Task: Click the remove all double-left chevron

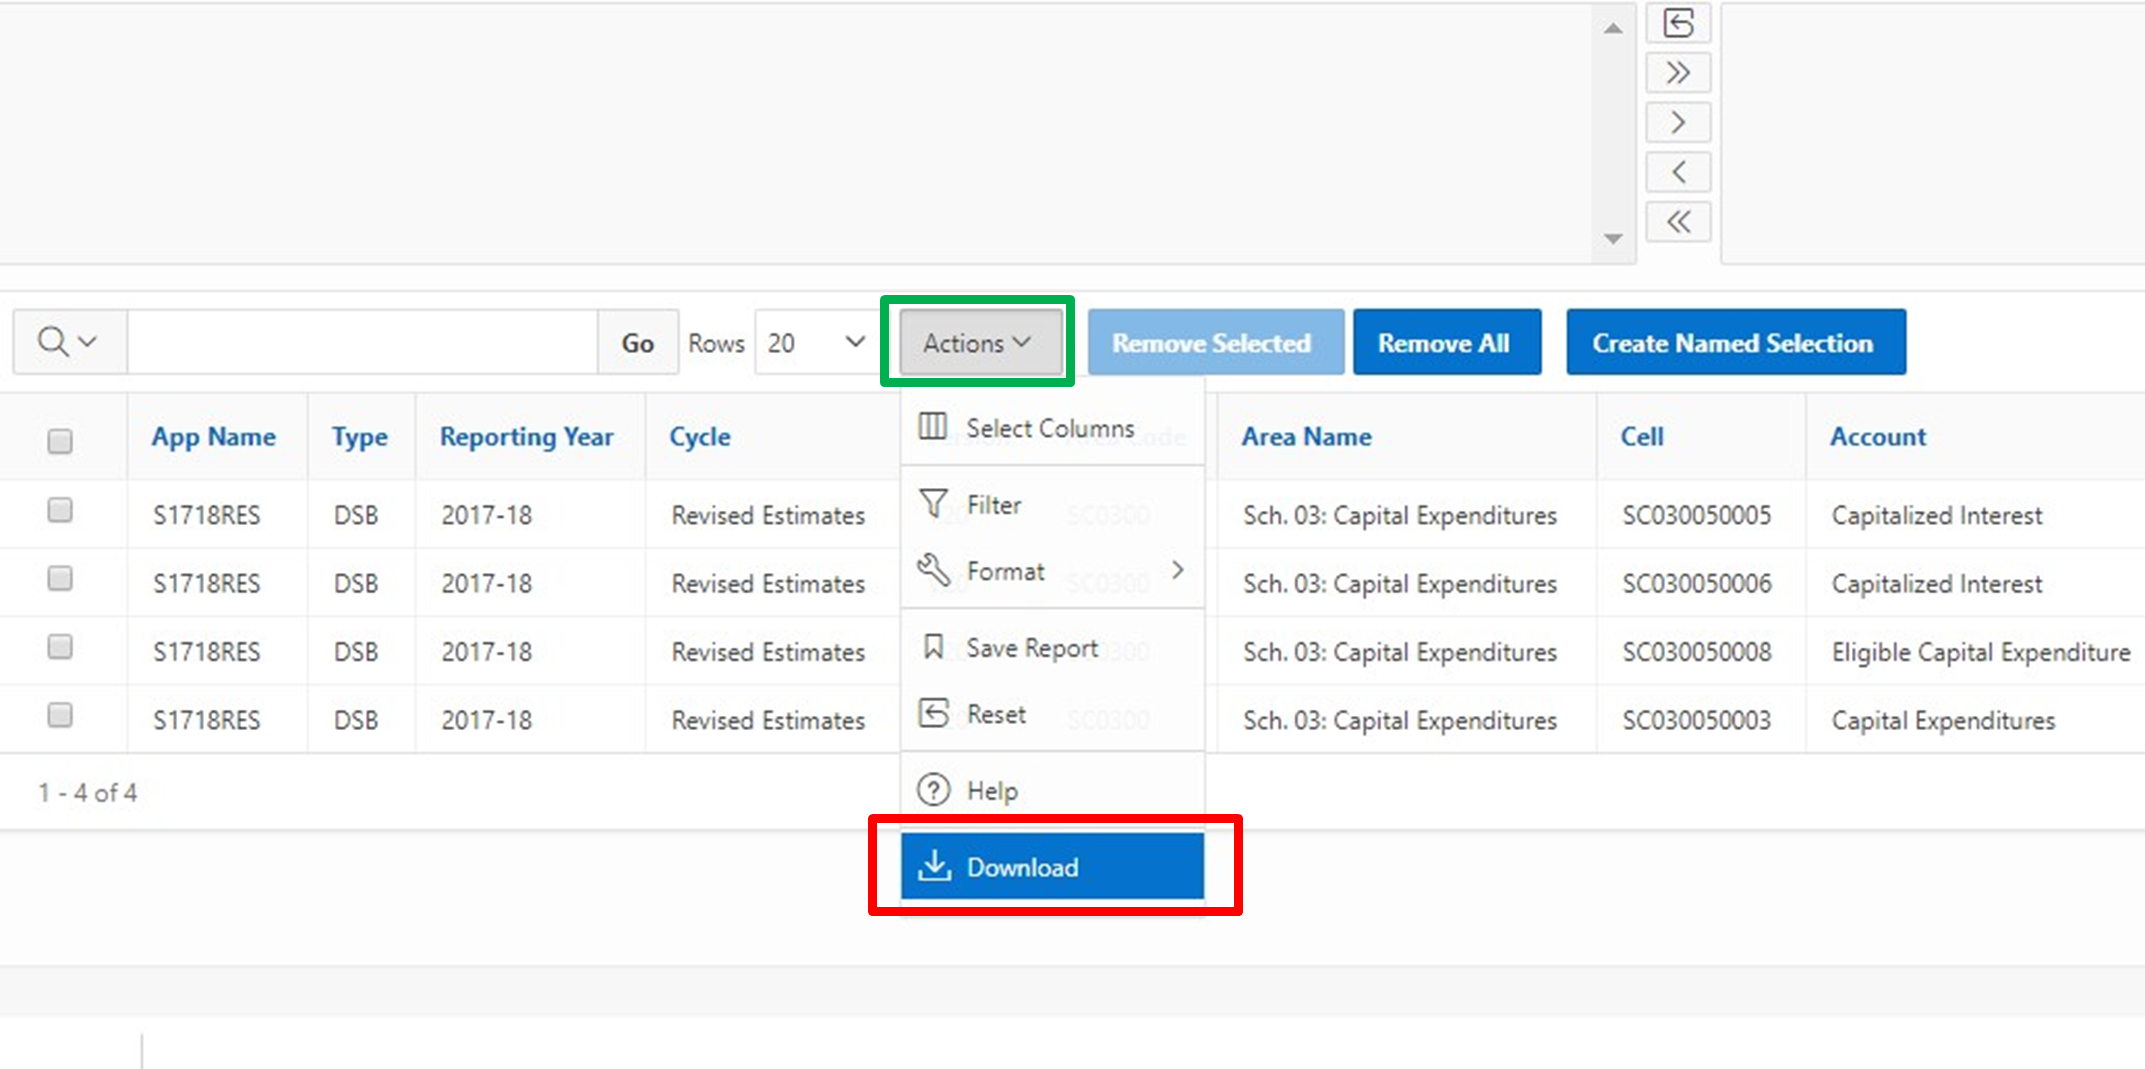Action: point(1678,222)
